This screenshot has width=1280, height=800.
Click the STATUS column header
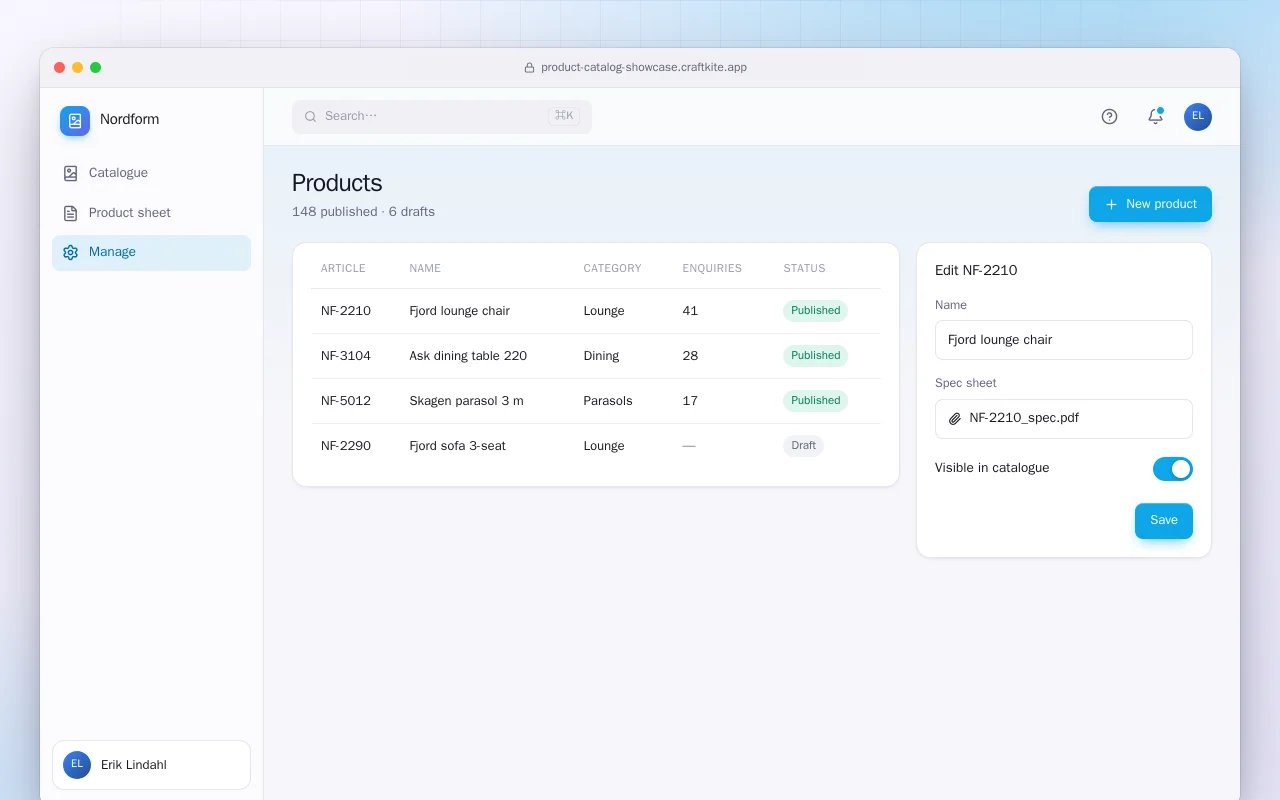[804, 269]
